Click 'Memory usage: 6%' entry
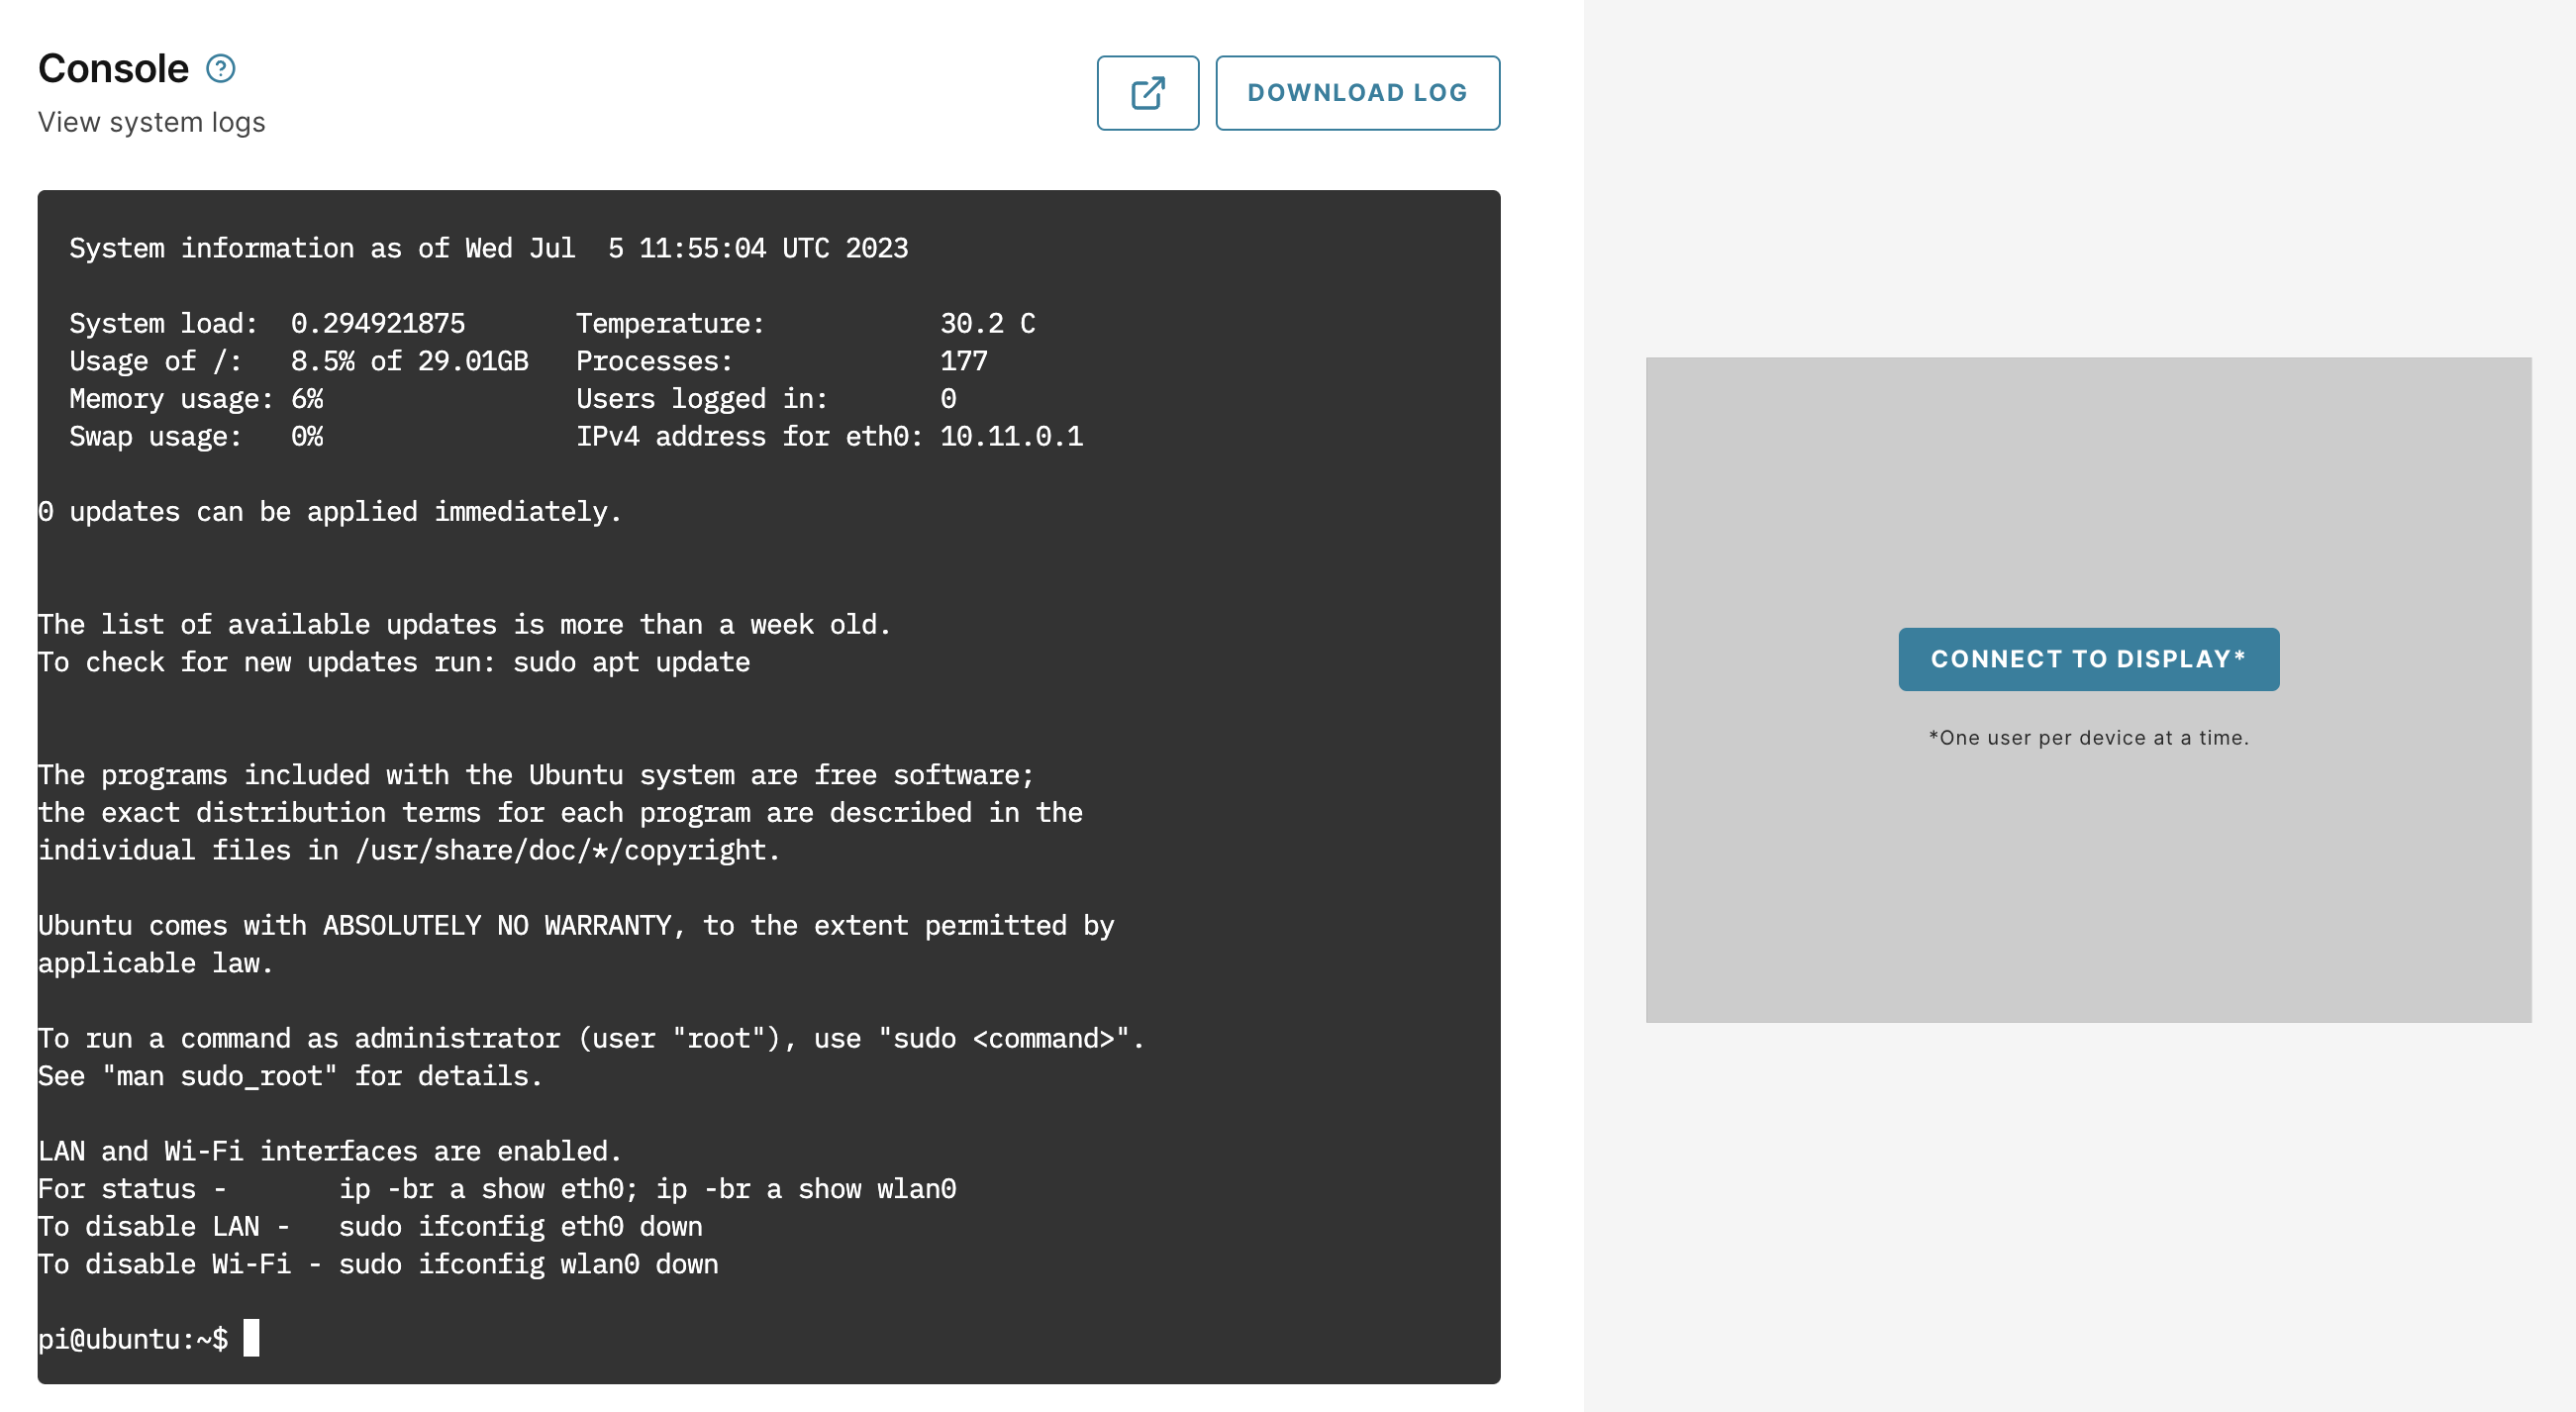The width and height of the screenshot is (2576, 1412). pos(196,399)
